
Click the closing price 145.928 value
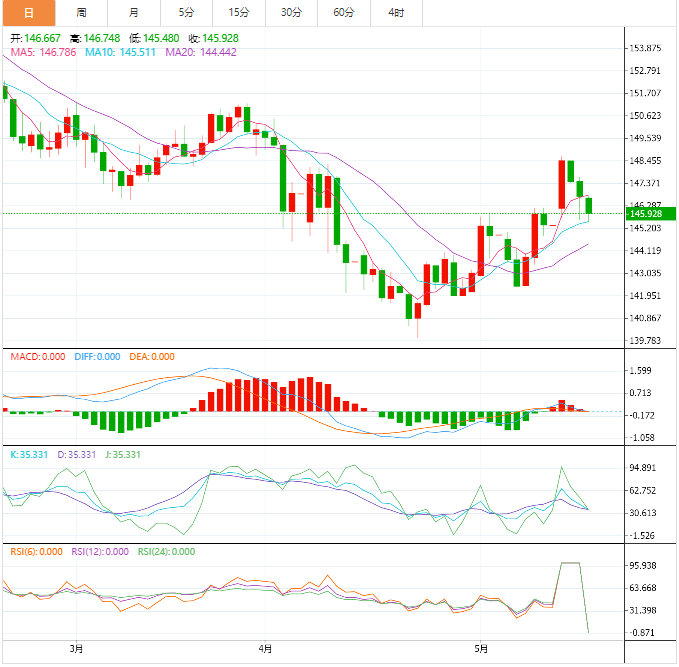pos(220,39)
